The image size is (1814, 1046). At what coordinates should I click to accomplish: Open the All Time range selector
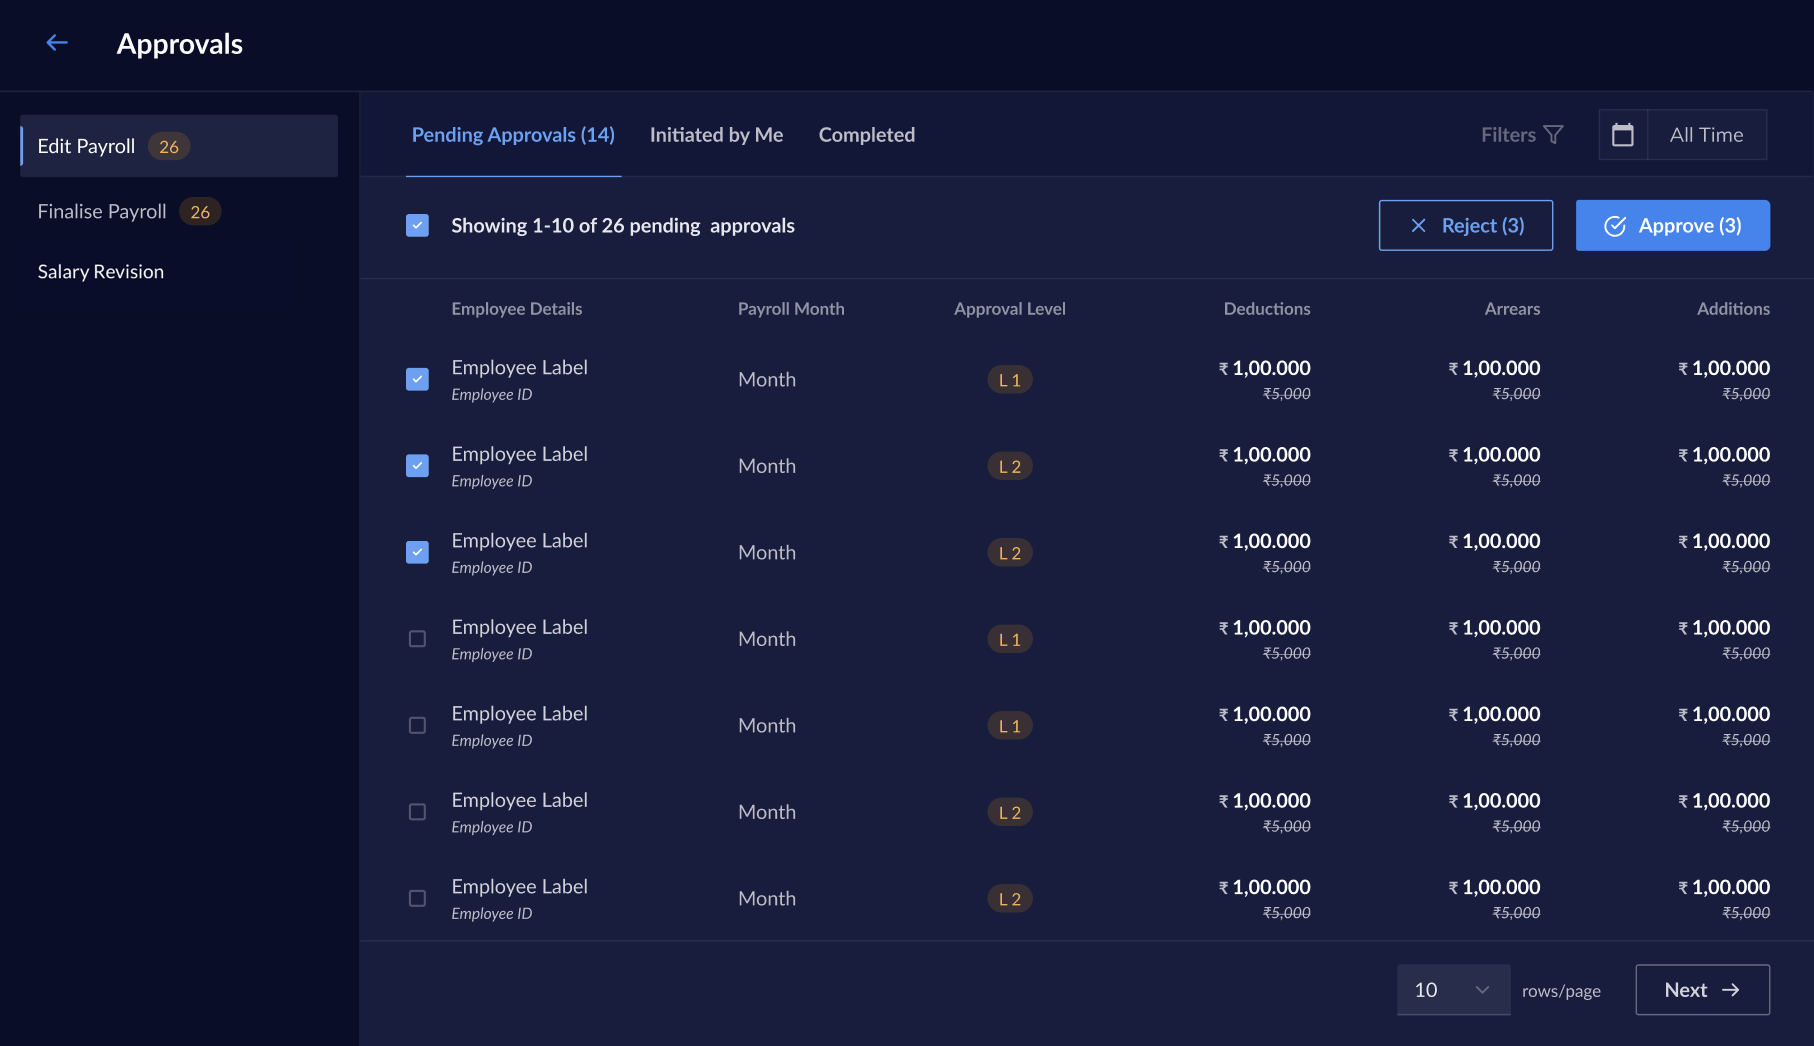tap(1706, 135)
